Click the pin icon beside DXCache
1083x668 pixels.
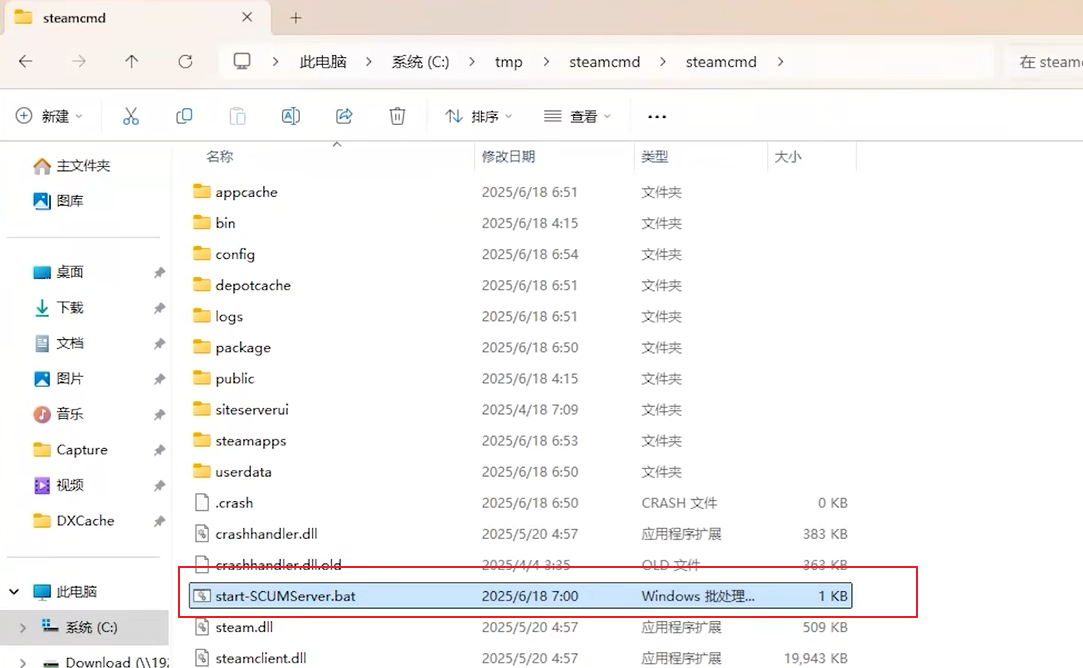[160, 521]
